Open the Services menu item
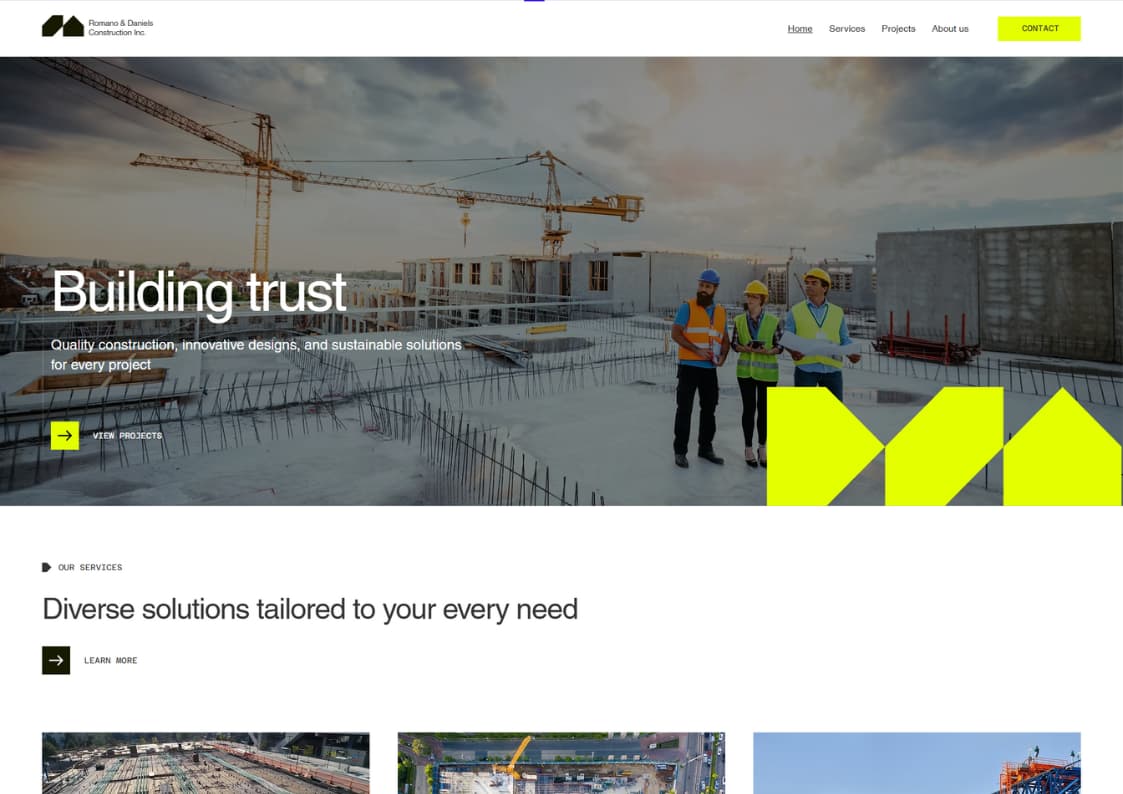 pos(847,29)
